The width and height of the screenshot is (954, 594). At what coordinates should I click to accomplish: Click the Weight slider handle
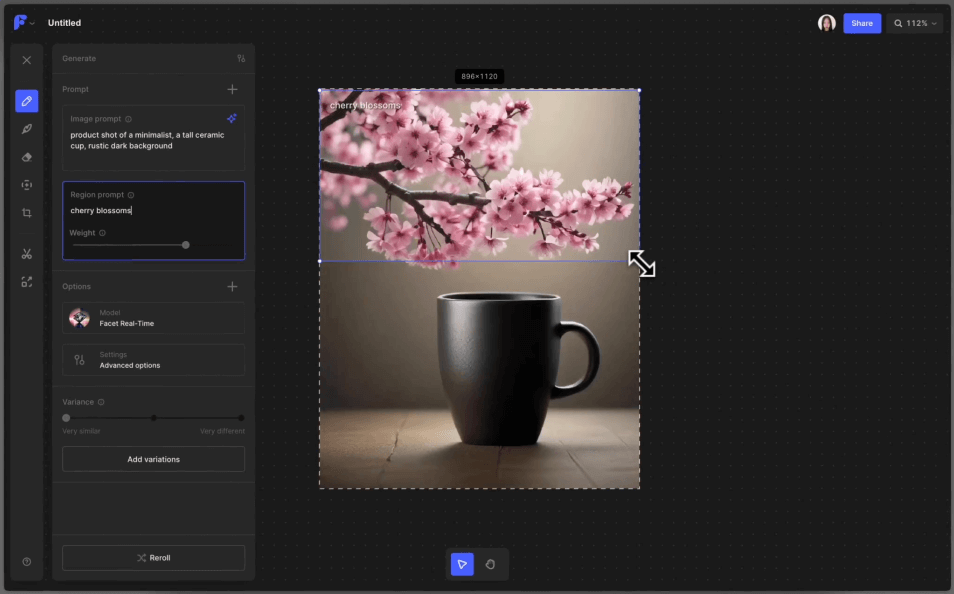186,245
